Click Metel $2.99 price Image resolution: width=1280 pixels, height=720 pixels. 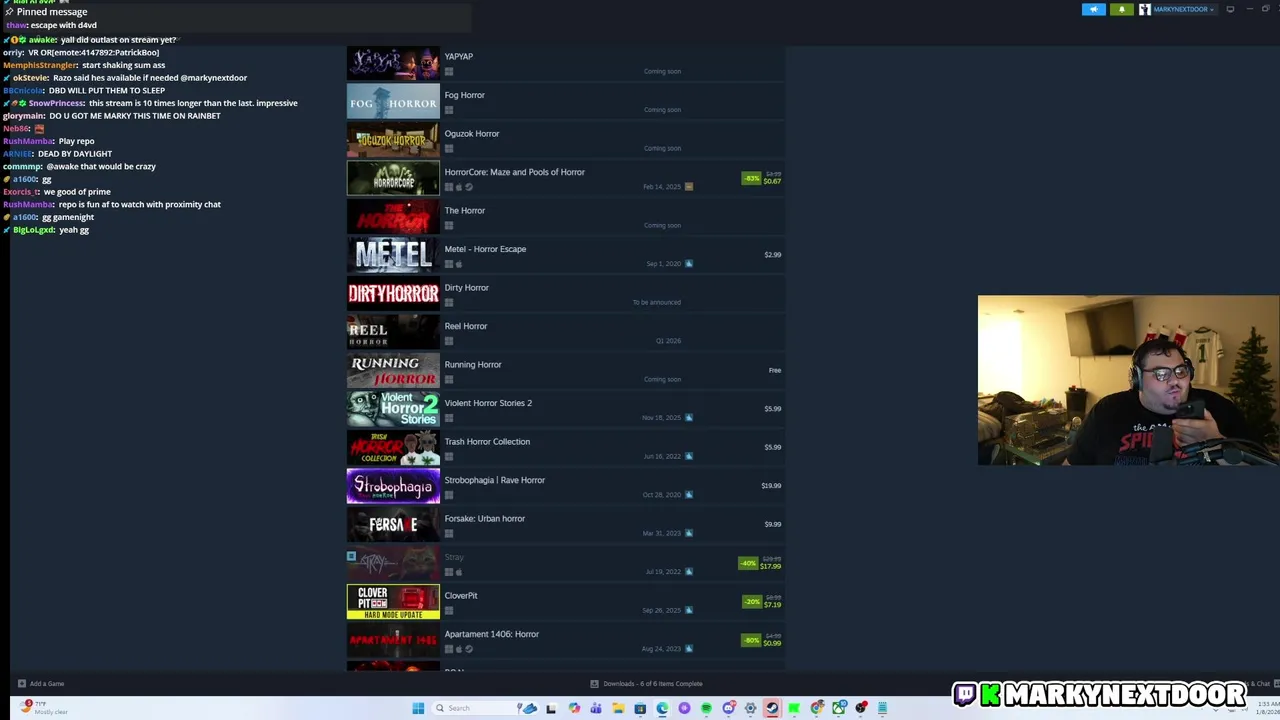pyautogui.click(x=772, y=255)
